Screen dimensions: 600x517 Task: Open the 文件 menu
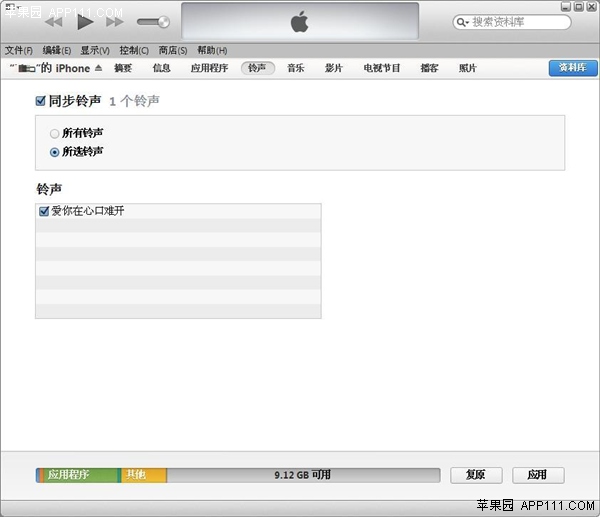pos(19,50)
